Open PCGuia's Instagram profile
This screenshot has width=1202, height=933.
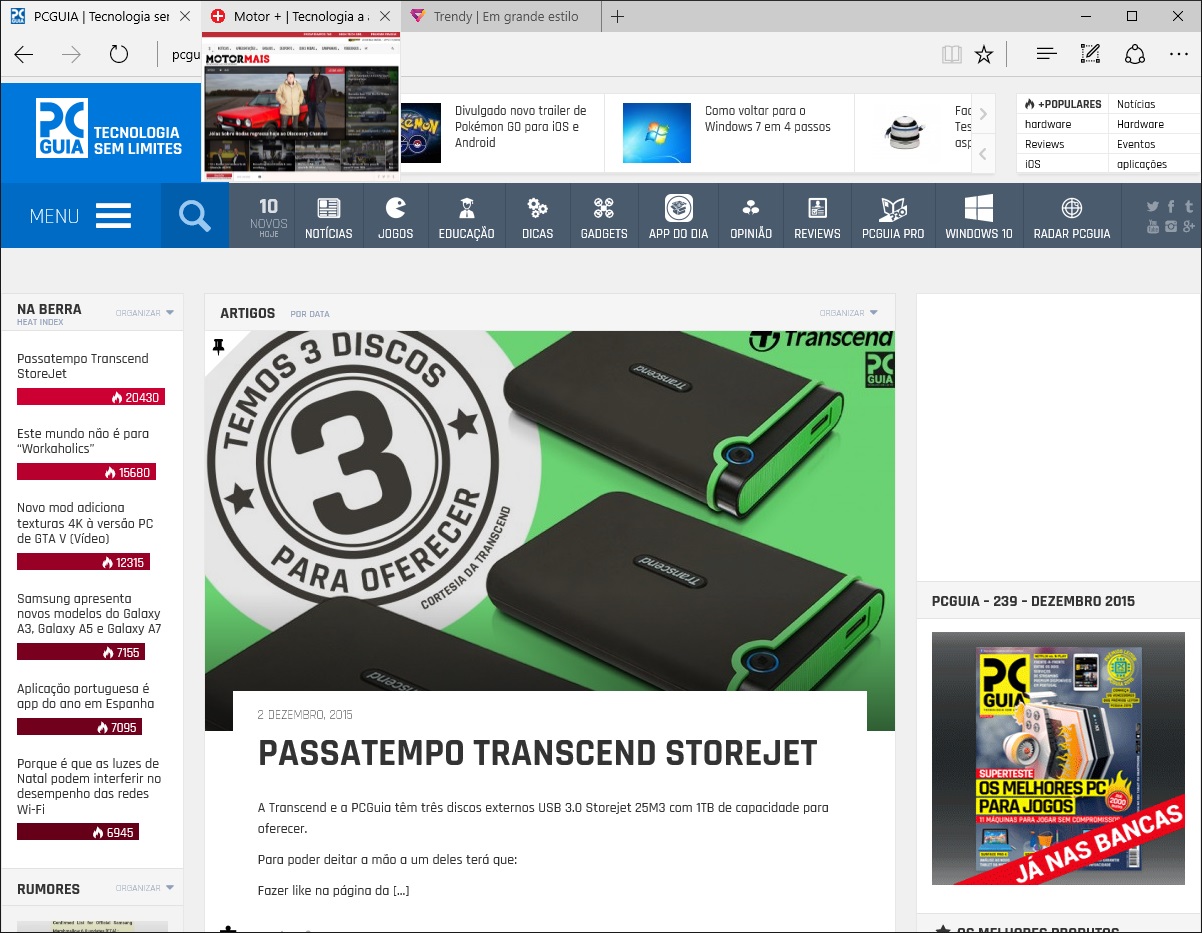click(1171, 227)
